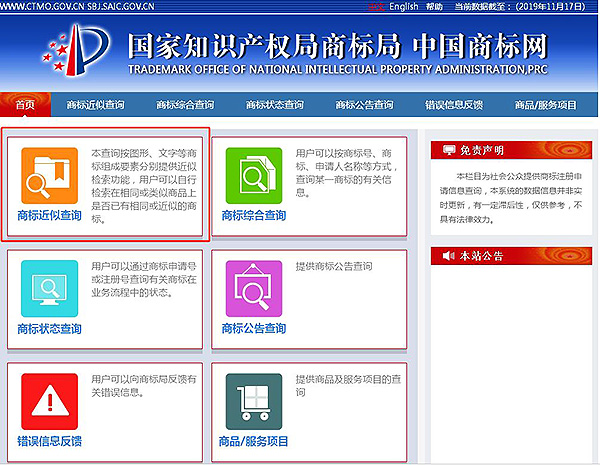Open the 帮助 help link in the top bar
Image resolution: width=600 pixels, height=465 pixels.
pos(434,7)
